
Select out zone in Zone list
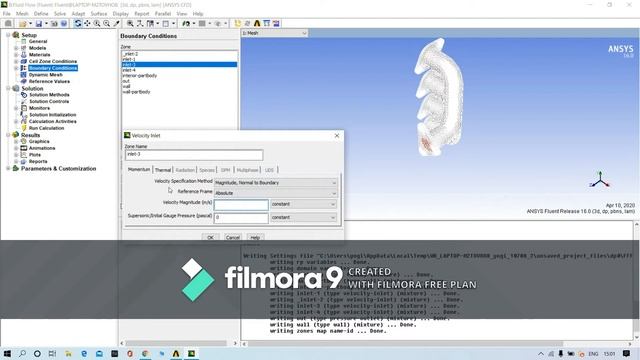[x=179, y=81]
